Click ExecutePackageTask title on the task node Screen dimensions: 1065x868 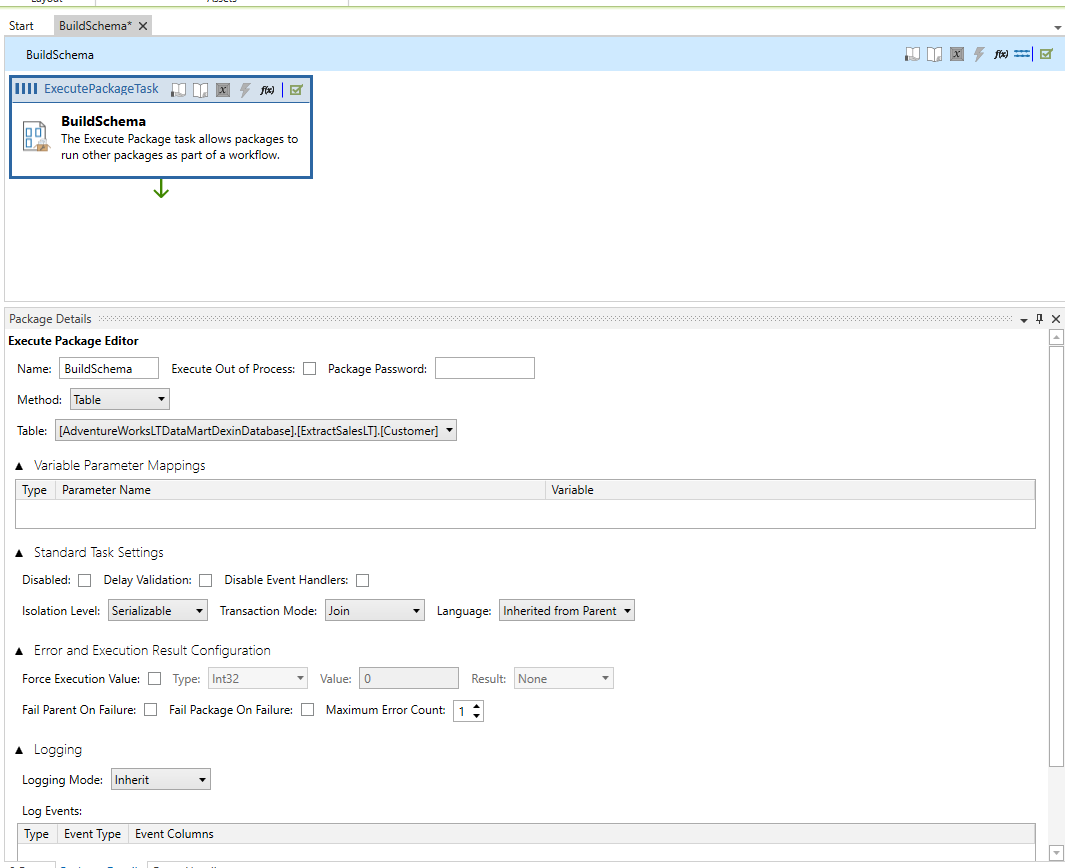click(x=101, y=88)
